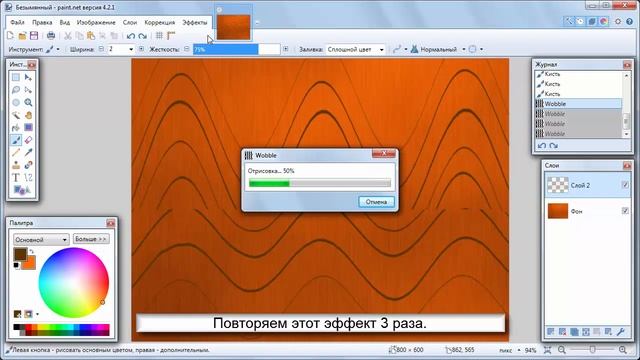Select the Recolor tool
This screenshot has height=360, width=640.
28,165
